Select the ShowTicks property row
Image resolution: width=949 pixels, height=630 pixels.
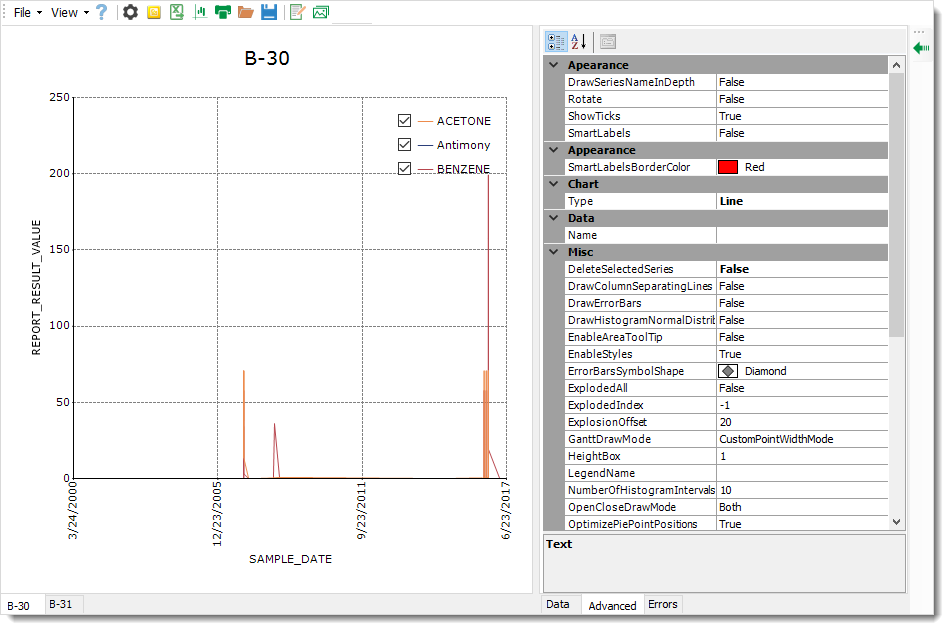(726, 116)
